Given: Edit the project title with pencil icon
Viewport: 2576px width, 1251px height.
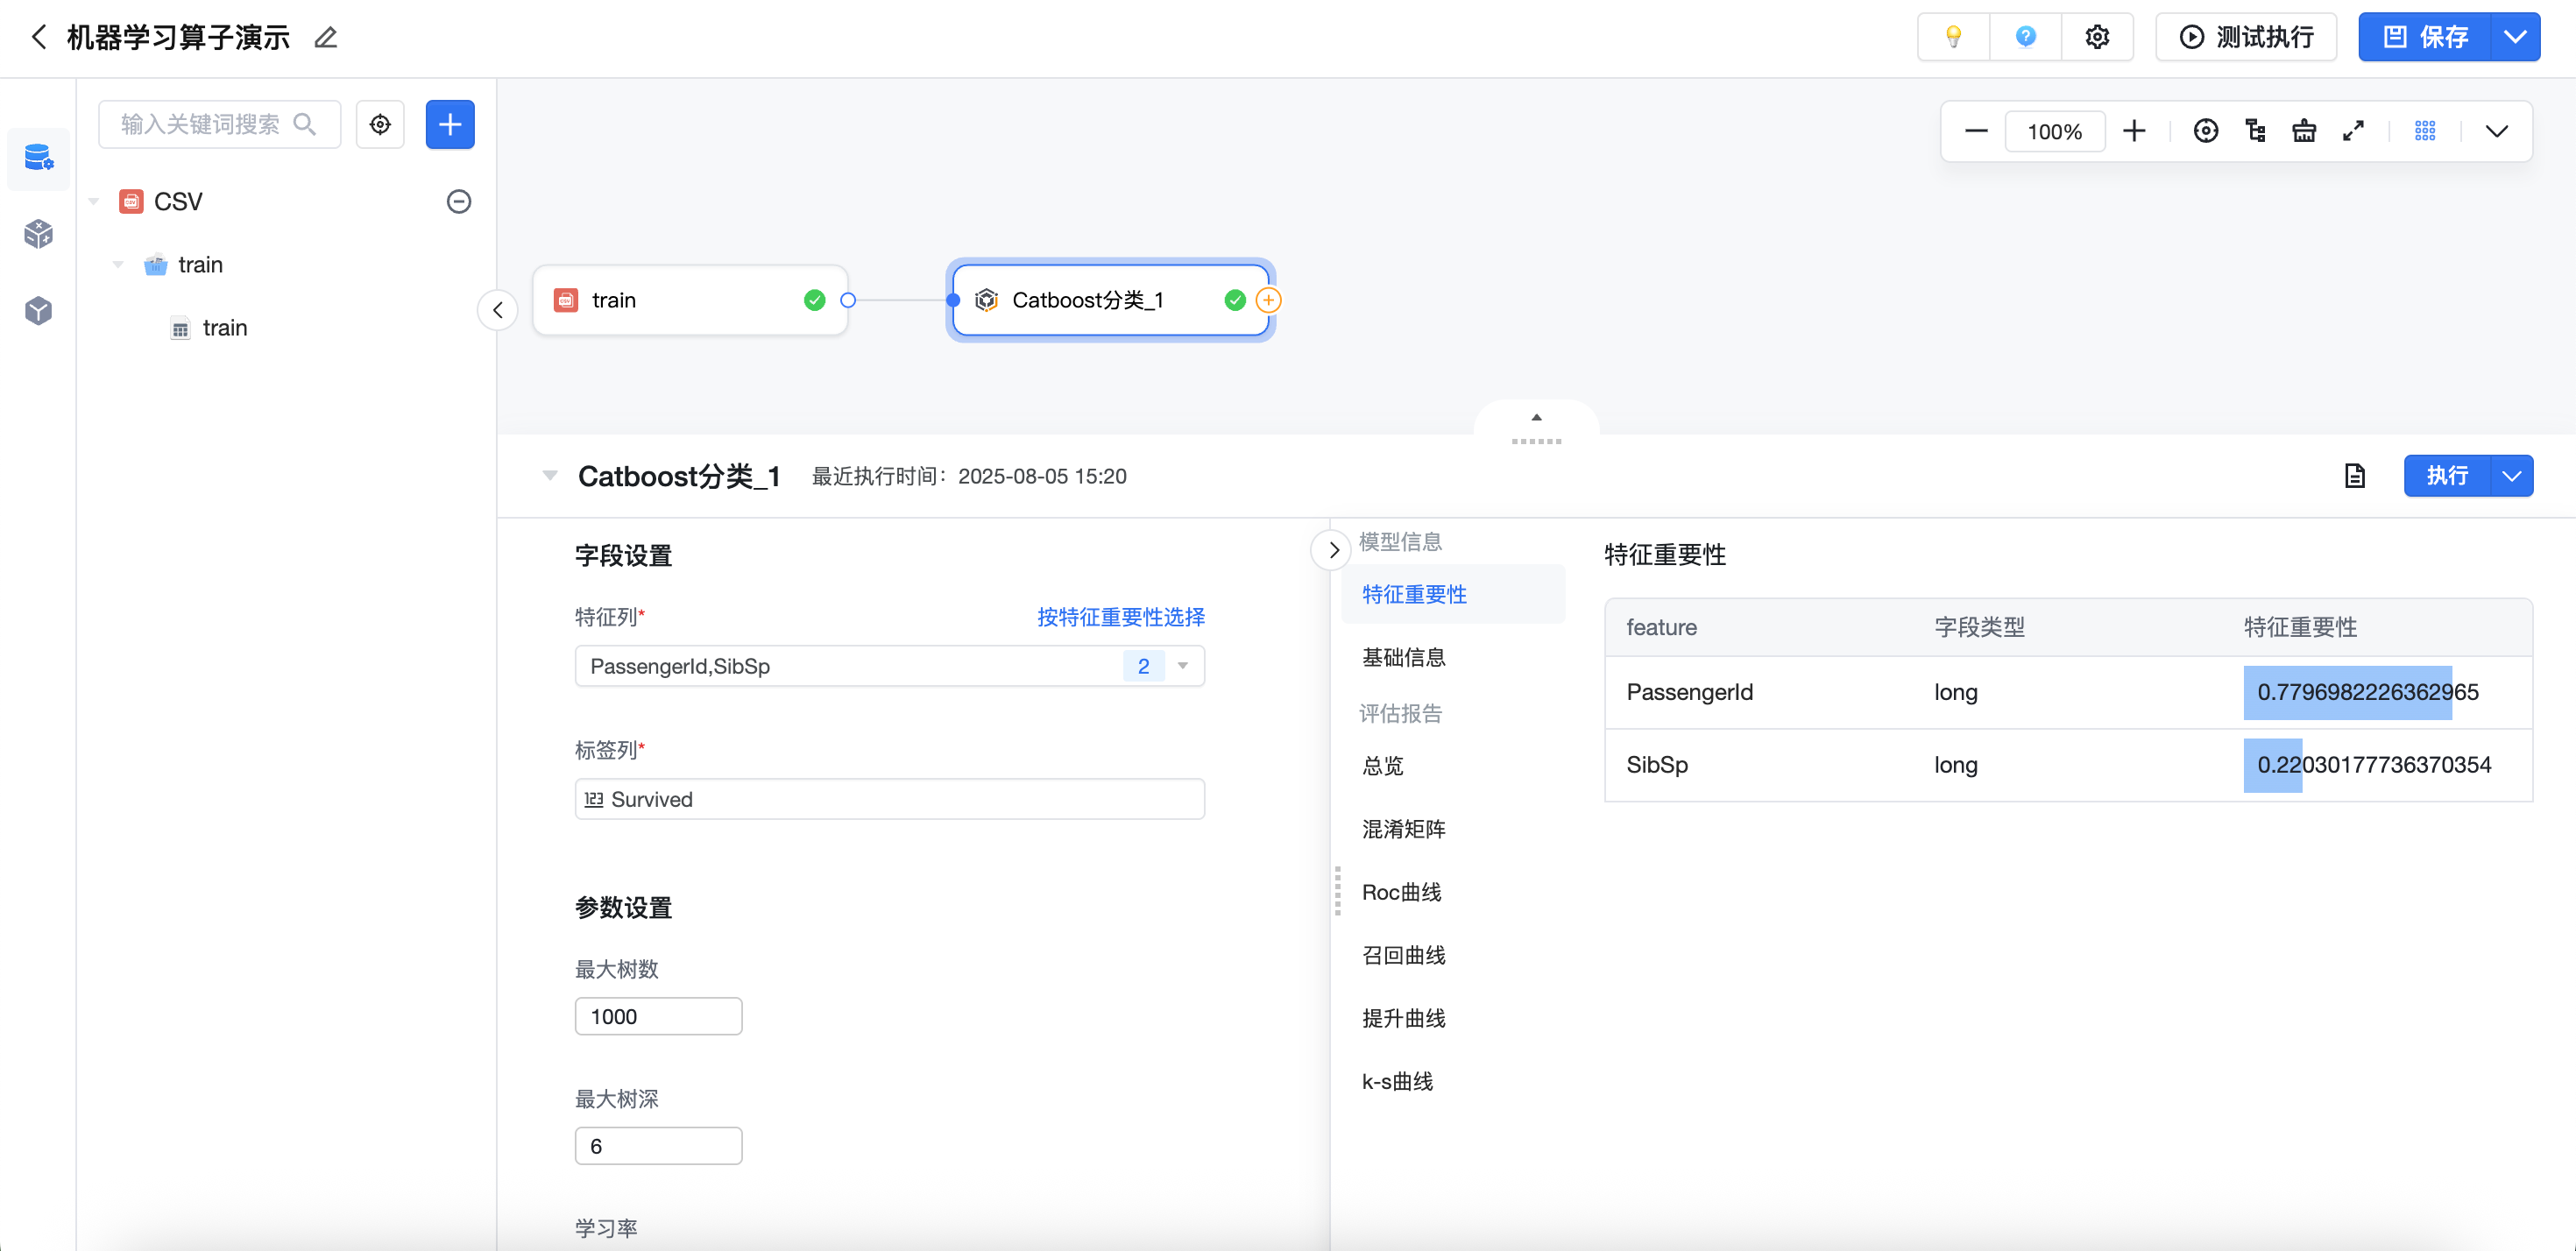Looking at the screenshot, I should point(326,38).
